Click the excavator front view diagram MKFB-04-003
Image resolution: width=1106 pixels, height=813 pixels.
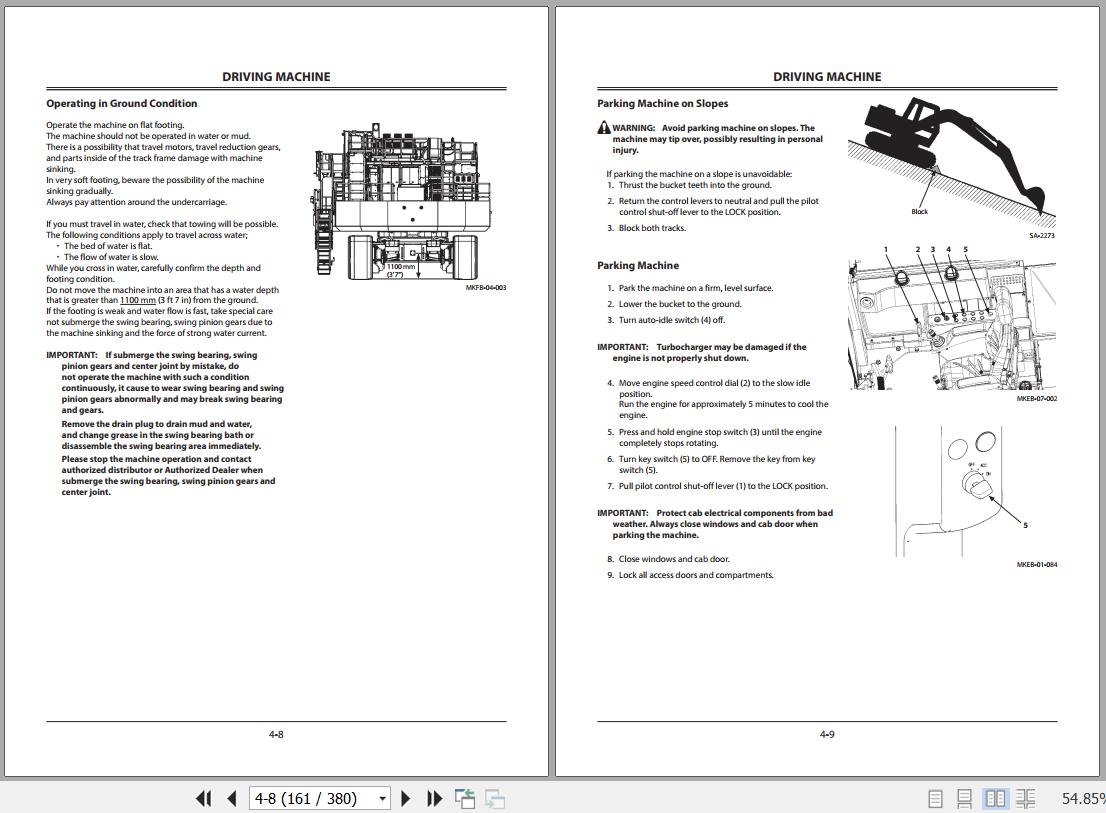[402, 204]
